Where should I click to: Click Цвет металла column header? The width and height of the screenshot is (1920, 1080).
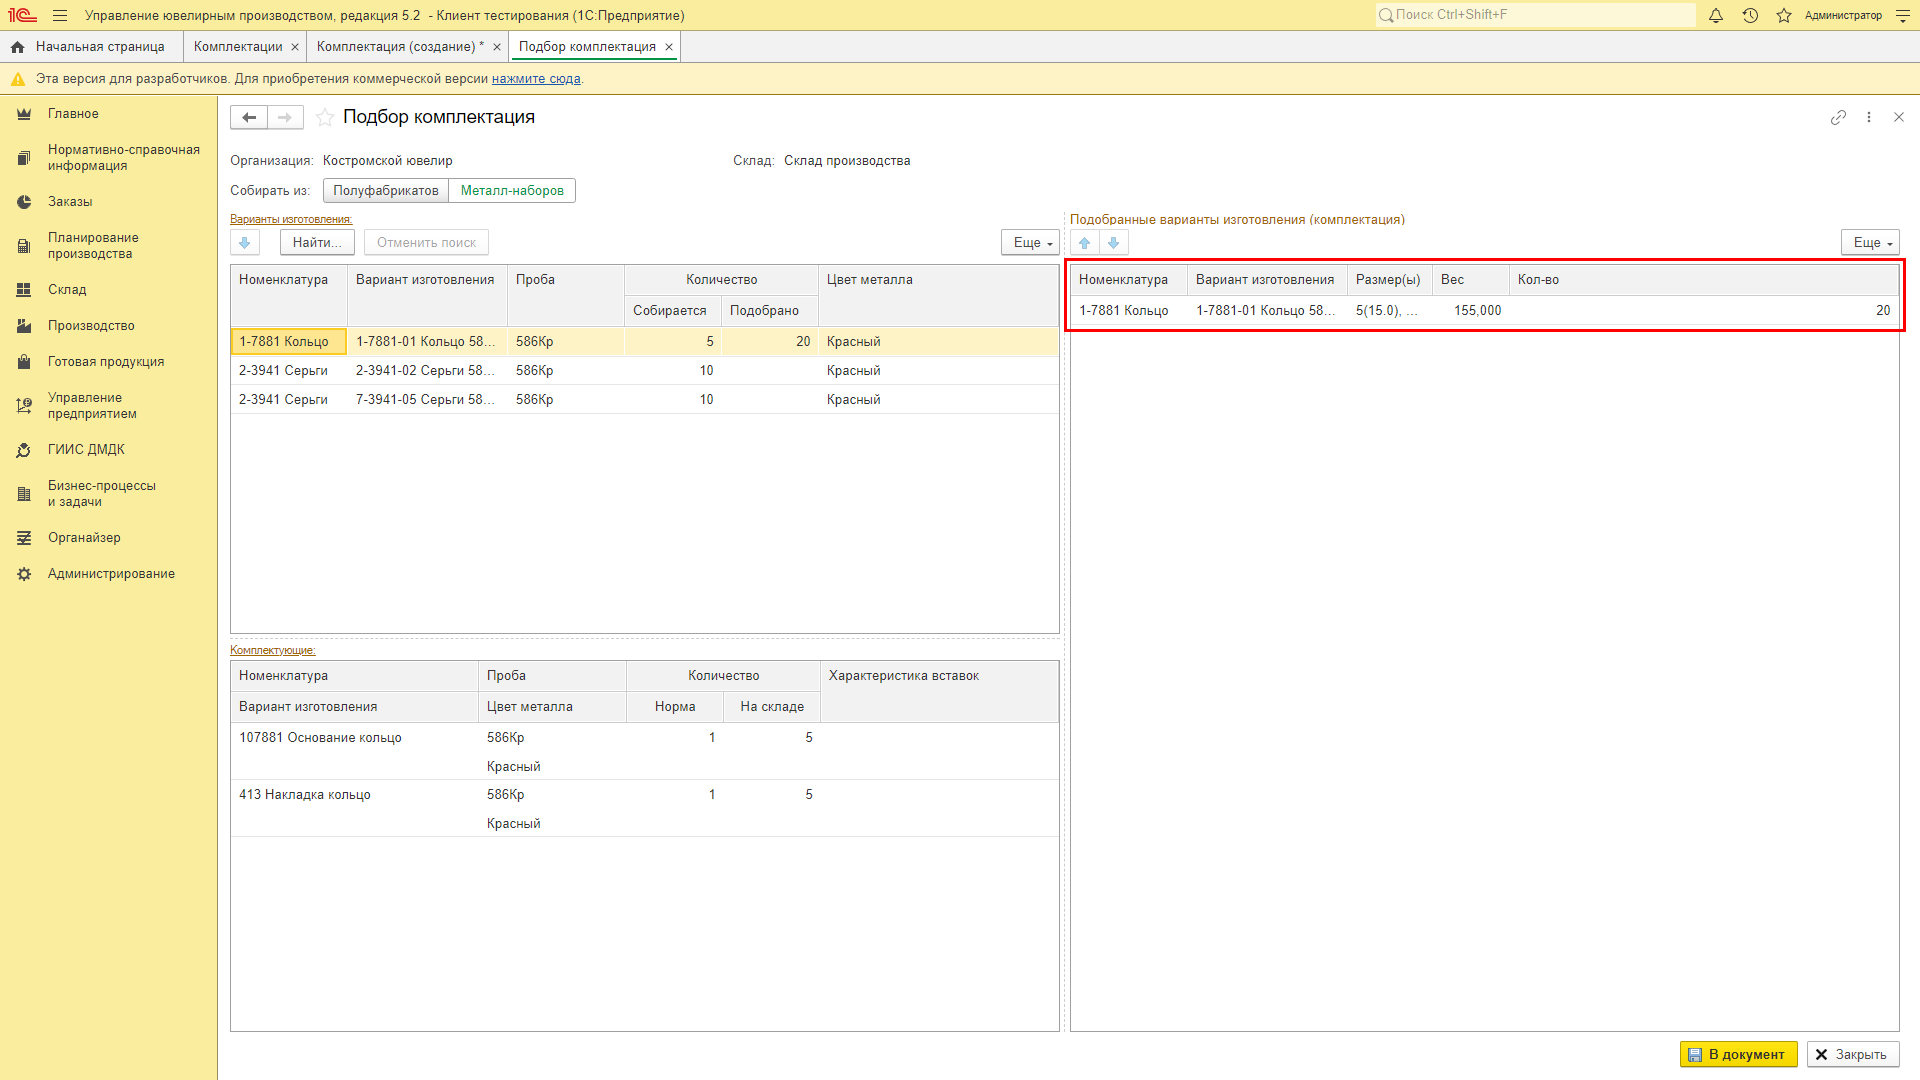click(939, 295)
